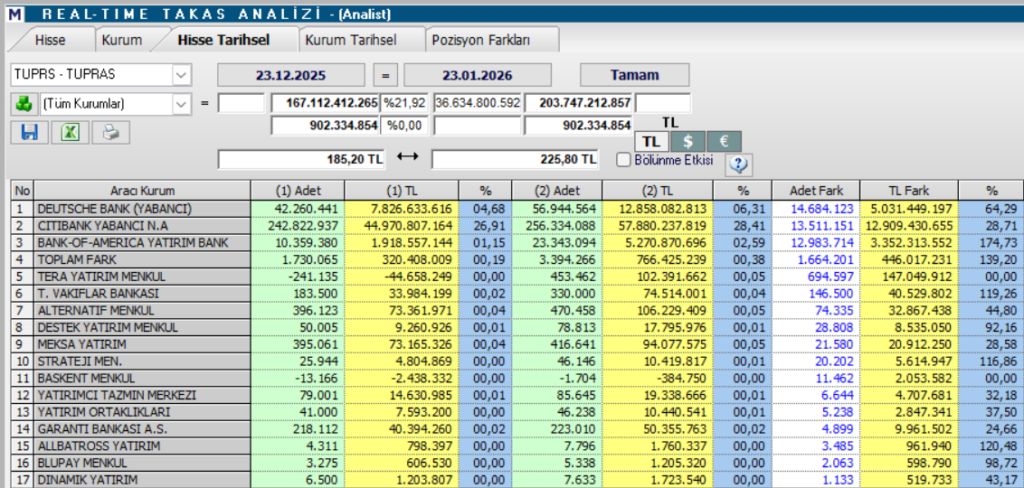
Task: Click the M application logo in title bar
Action: tap(12, 13)
